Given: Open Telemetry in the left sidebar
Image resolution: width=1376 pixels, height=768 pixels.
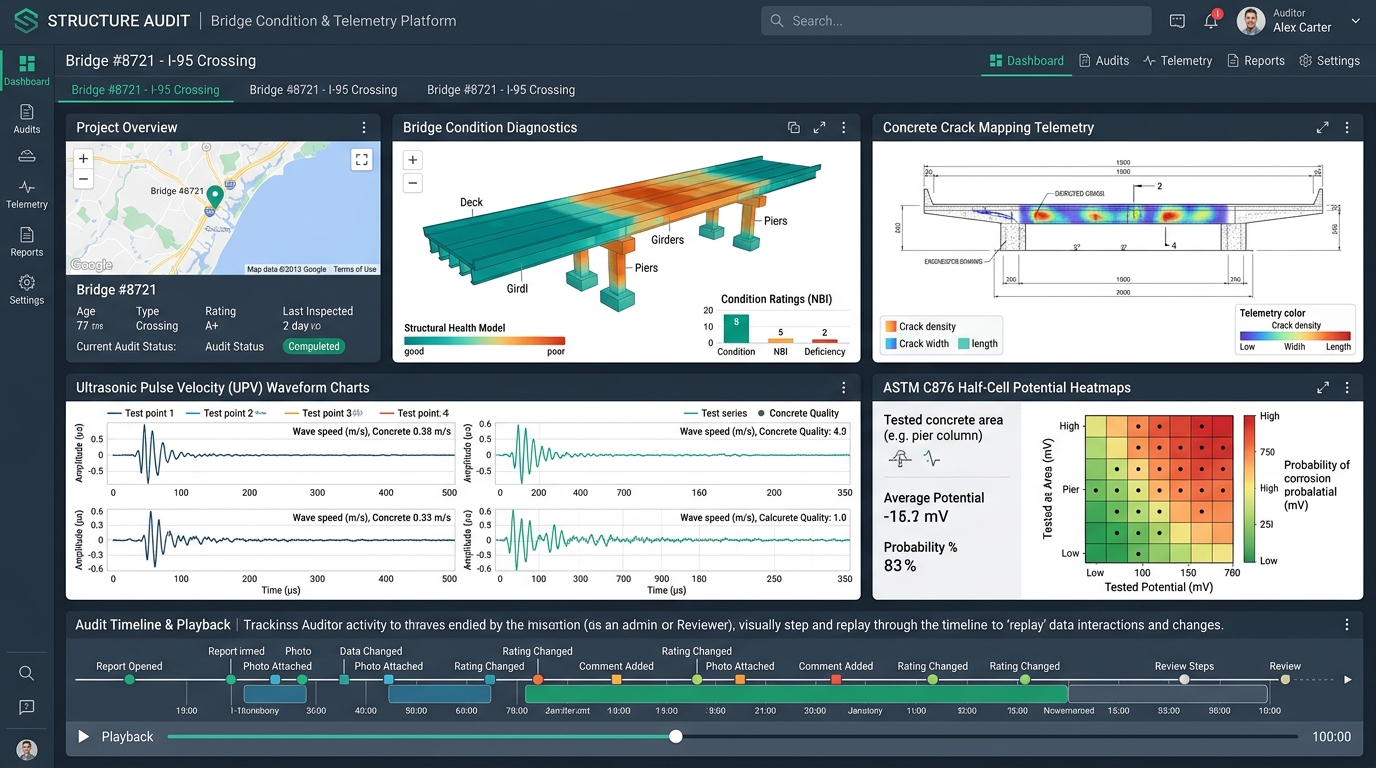Looking at the screenshot, I should click(x=27, y=194).
